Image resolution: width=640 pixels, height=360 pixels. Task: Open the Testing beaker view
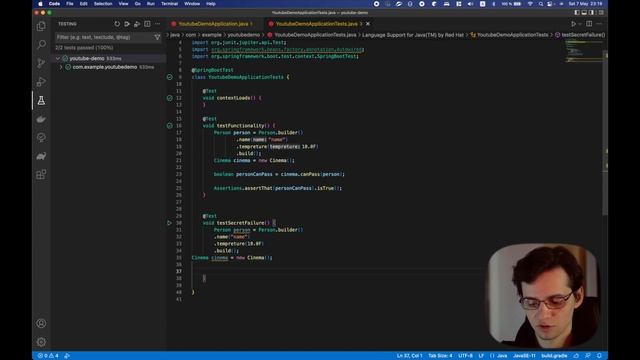[x=41, y=100]
